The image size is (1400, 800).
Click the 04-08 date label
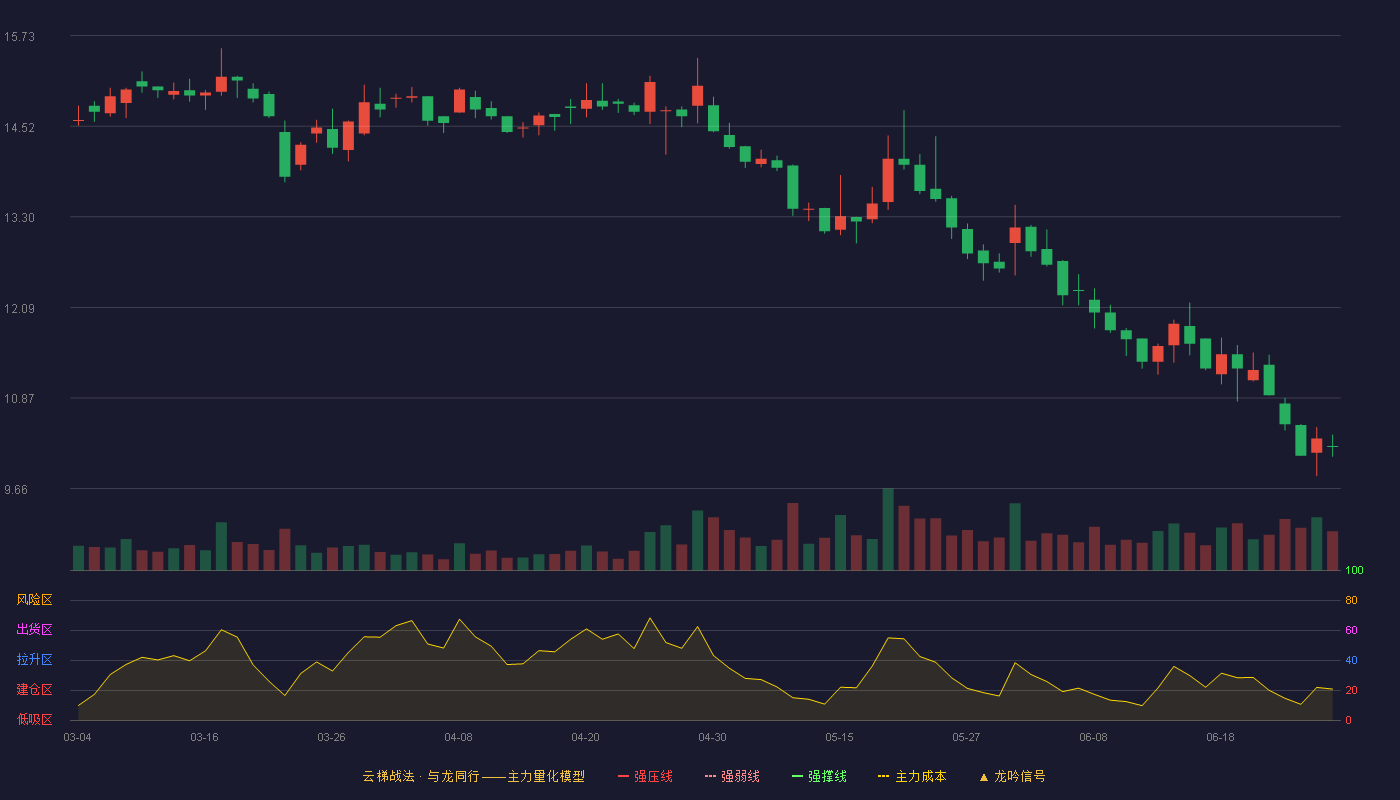coord(458,737)
